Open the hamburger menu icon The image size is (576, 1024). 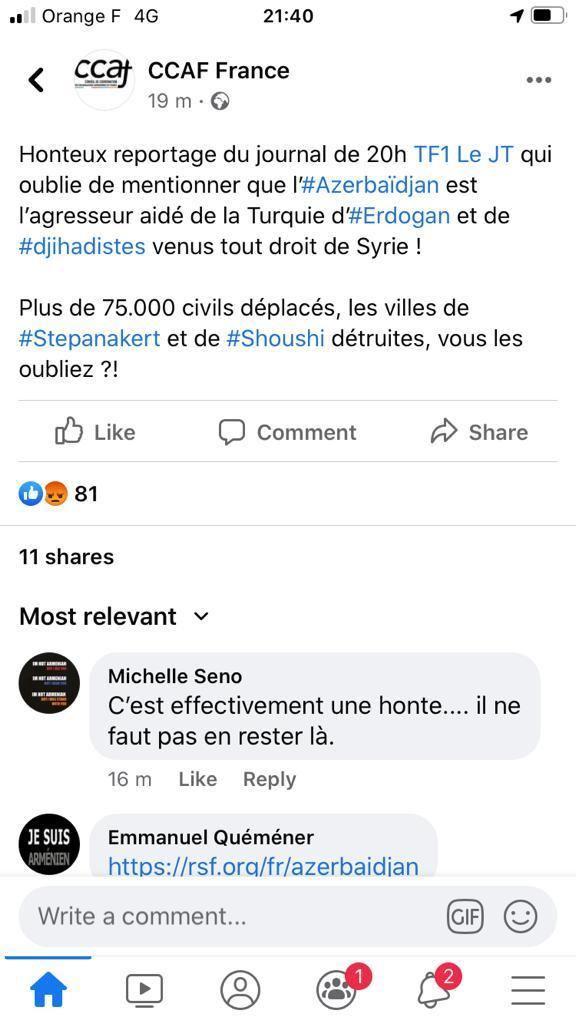click(528, 991)
